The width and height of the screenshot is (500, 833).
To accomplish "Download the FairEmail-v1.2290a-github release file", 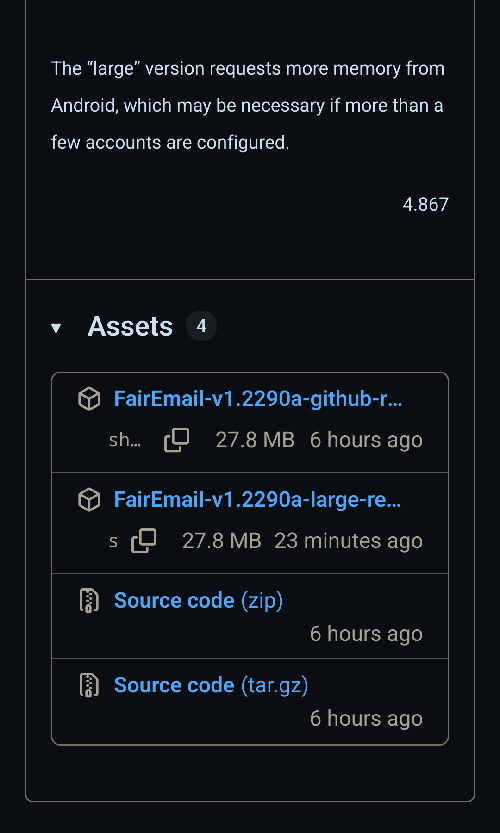I will [x=258, y=399].
